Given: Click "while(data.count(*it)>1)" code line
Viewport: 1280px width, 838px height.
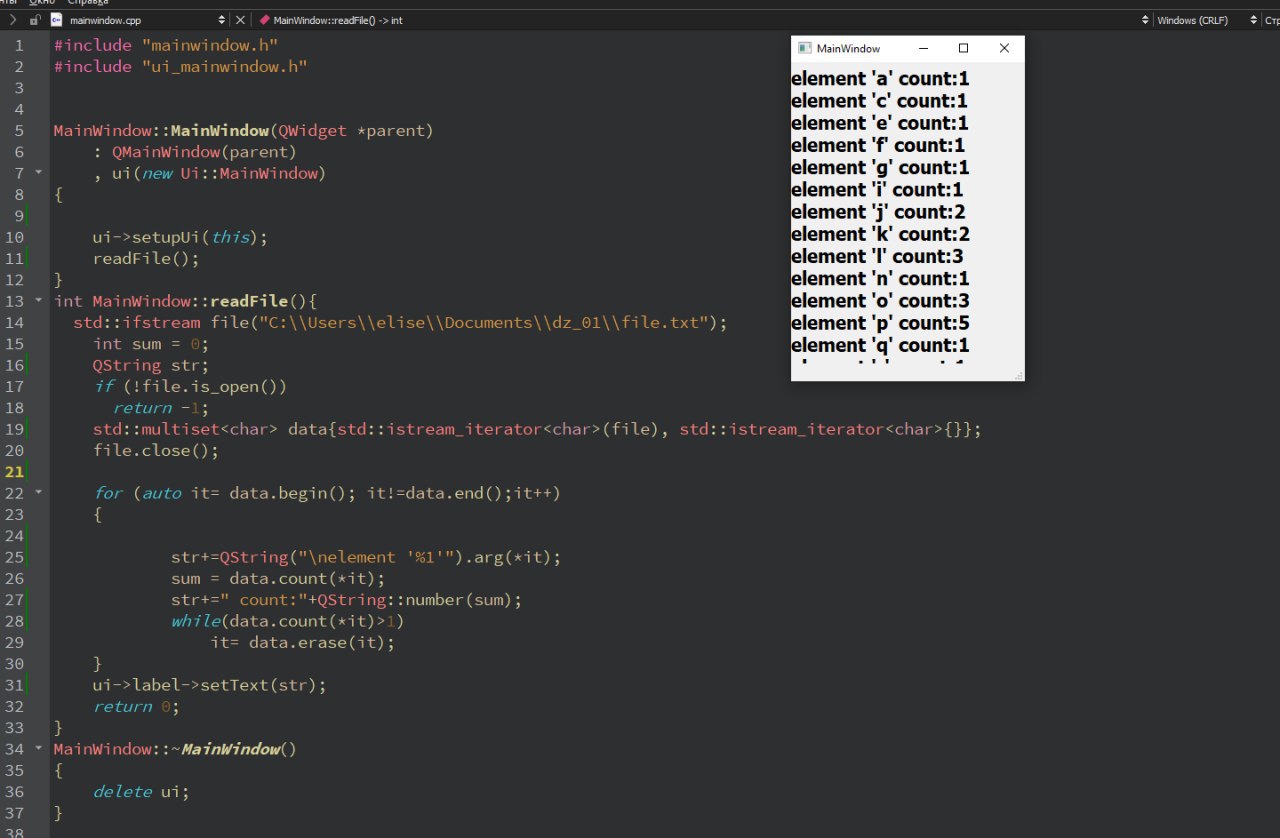Looking at the screenshot, I should 288,621.
